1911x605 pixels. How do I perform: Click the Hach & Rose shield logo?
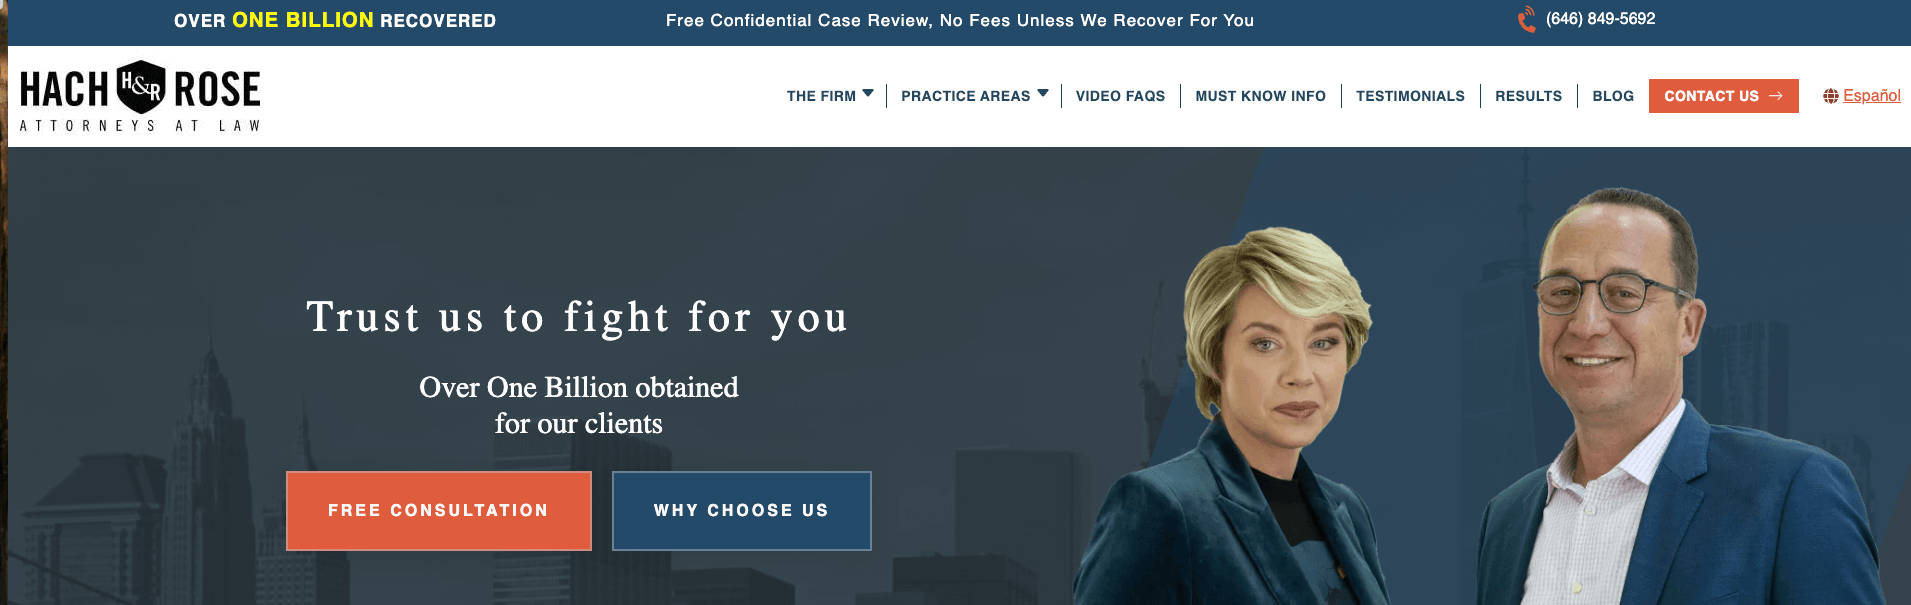click(x=141, y=87)
